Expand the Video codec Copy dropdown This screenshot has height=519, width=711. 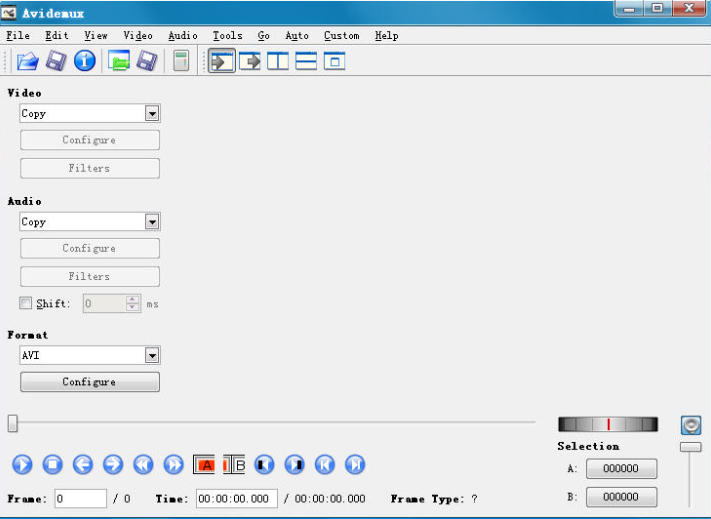coord(152,114)
